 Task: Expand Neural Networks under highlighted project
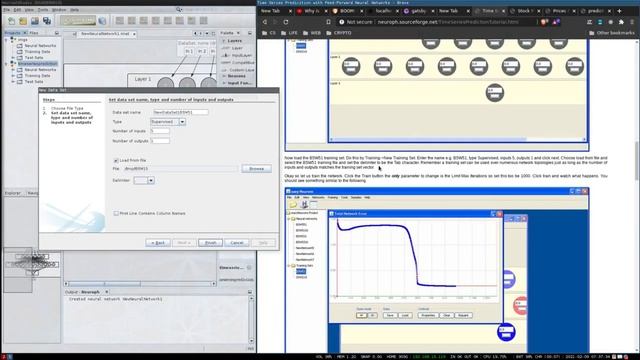point(13,70)
